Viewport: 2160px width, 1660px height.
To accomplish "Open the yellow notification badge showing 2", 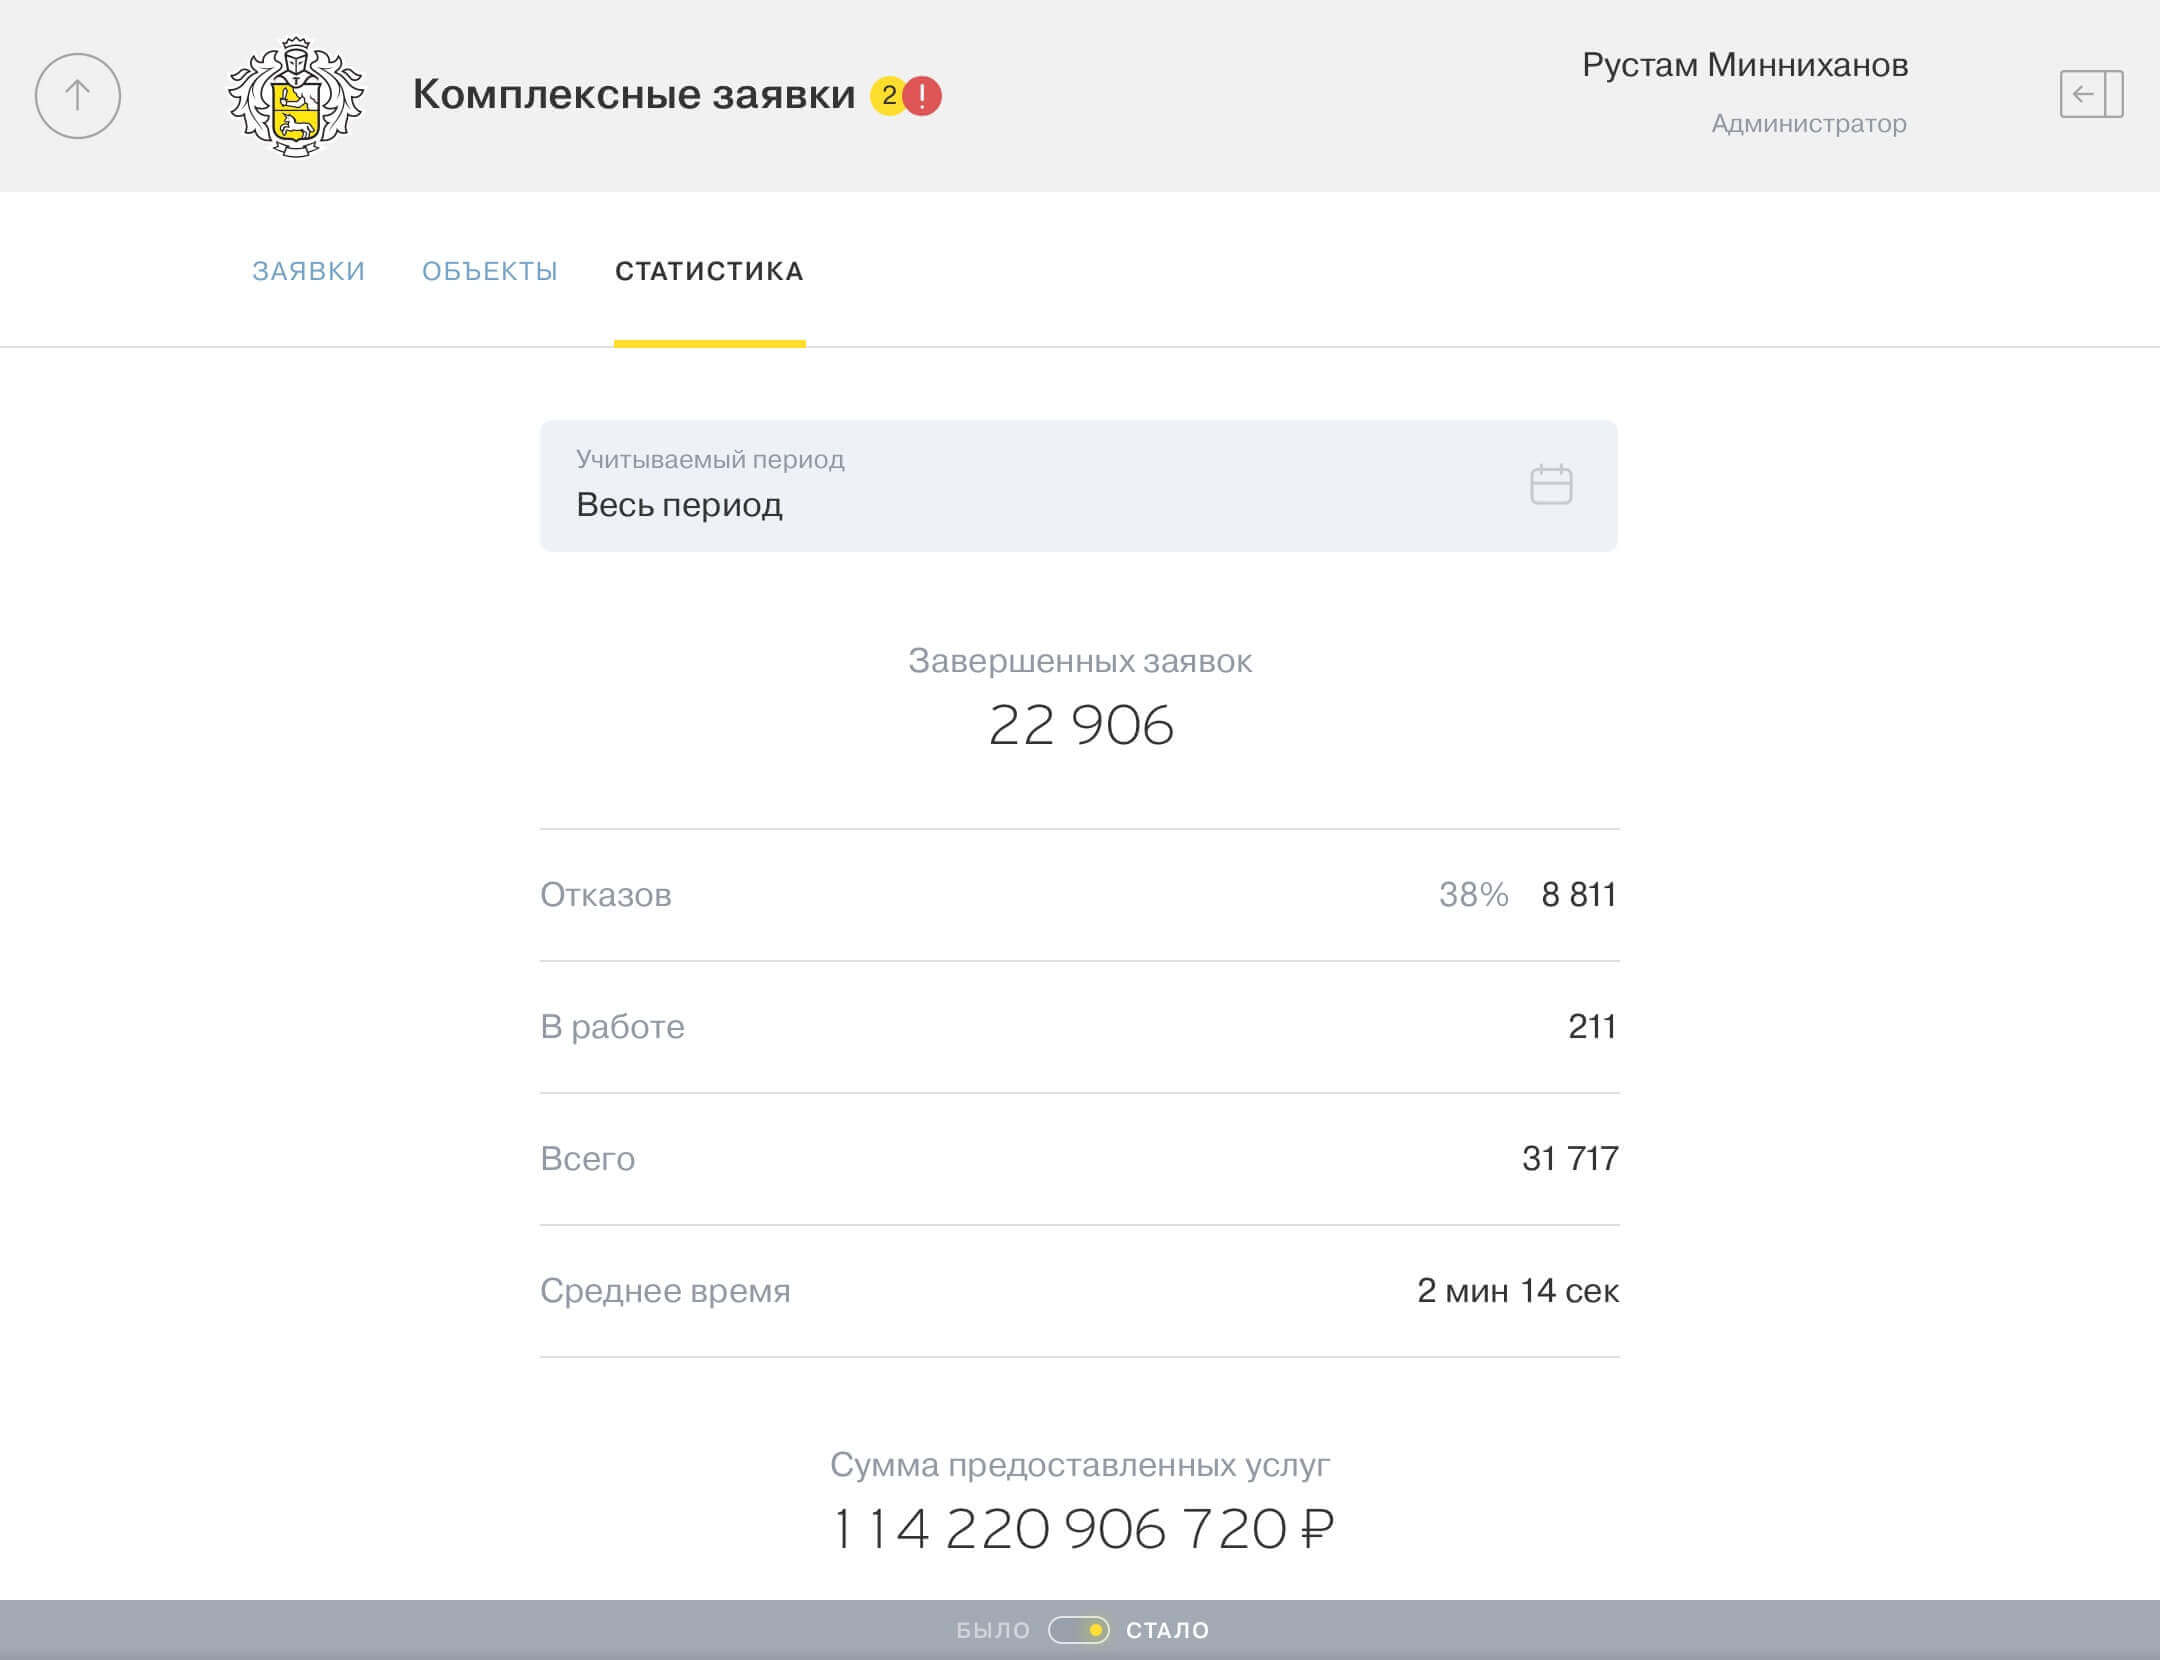I will pyautogui.click(x=887, y=96).
